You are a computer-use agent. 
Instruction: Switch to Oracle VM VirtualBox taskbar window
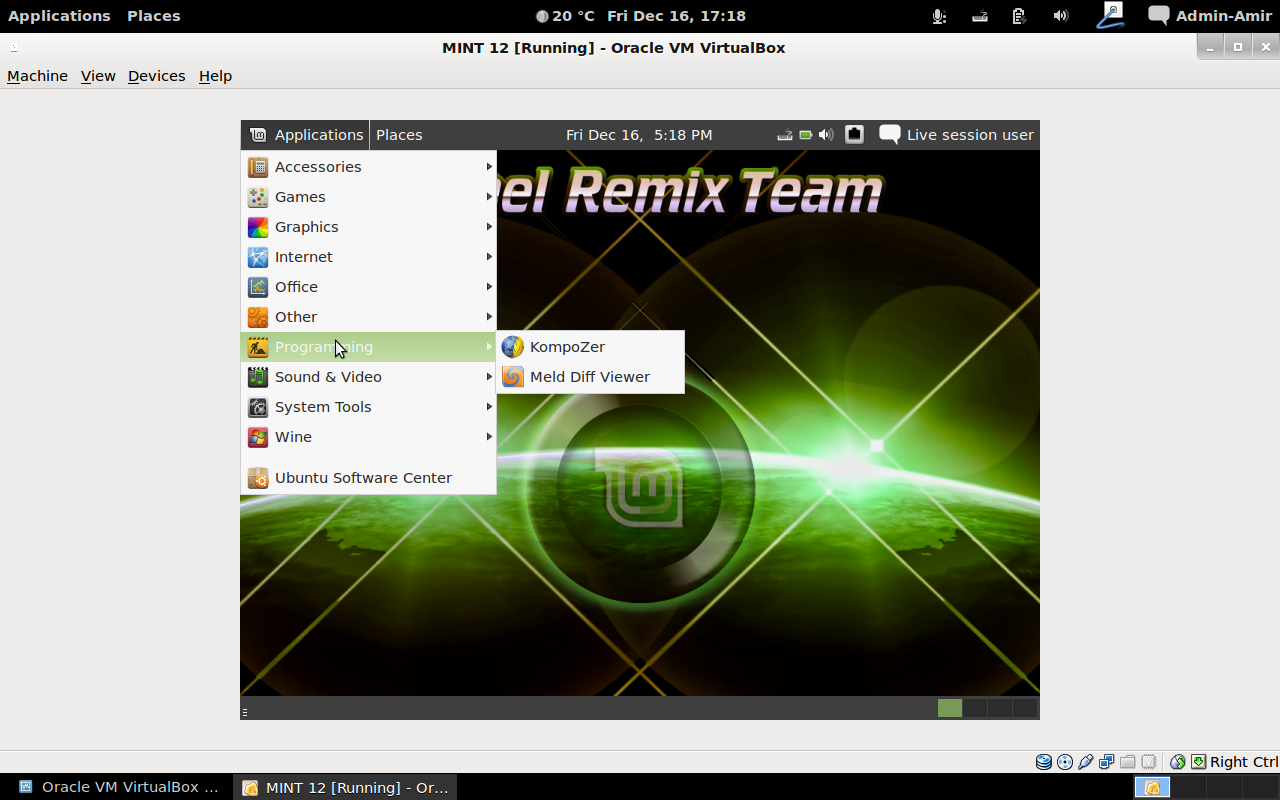pos(118,787)
